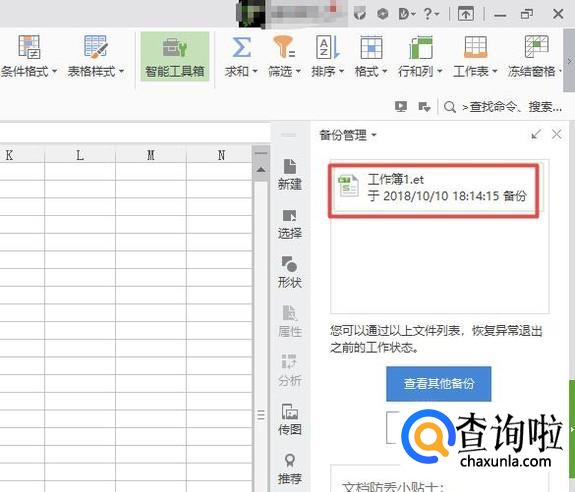
Task: Click the 排序 sort icon
Action: [327, 48]
